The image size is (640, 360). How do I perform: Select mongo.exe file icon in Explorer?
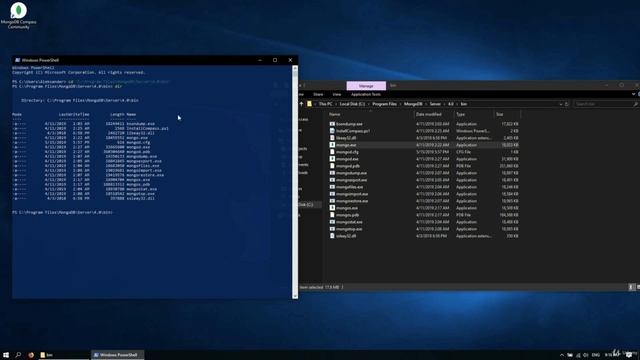[332, 145]
